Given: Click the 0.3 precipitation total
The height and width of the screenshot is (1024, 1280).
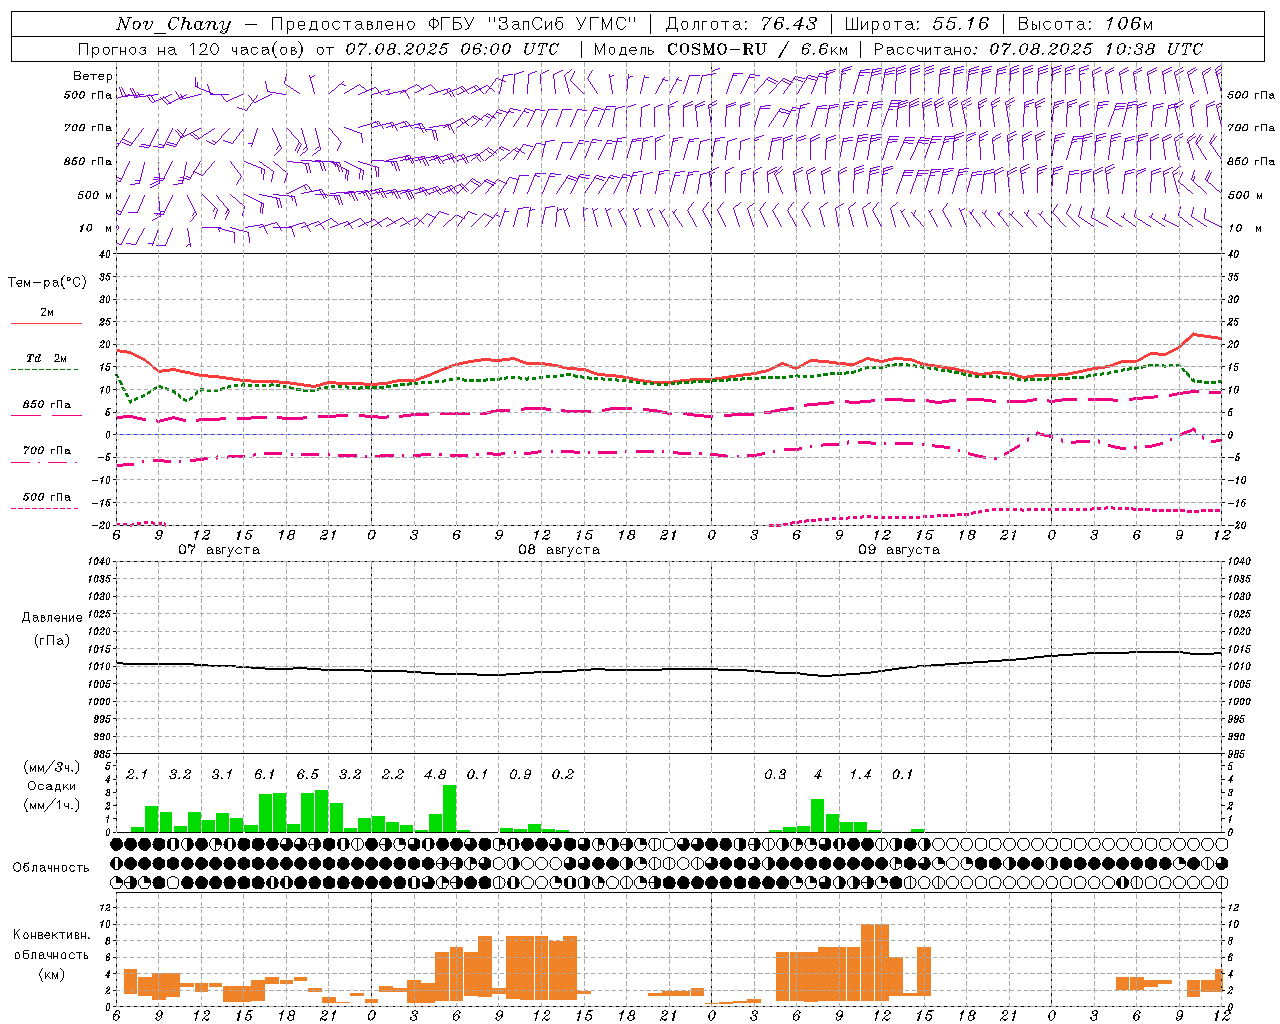Looking at the screenshot, I should (775, 774).
